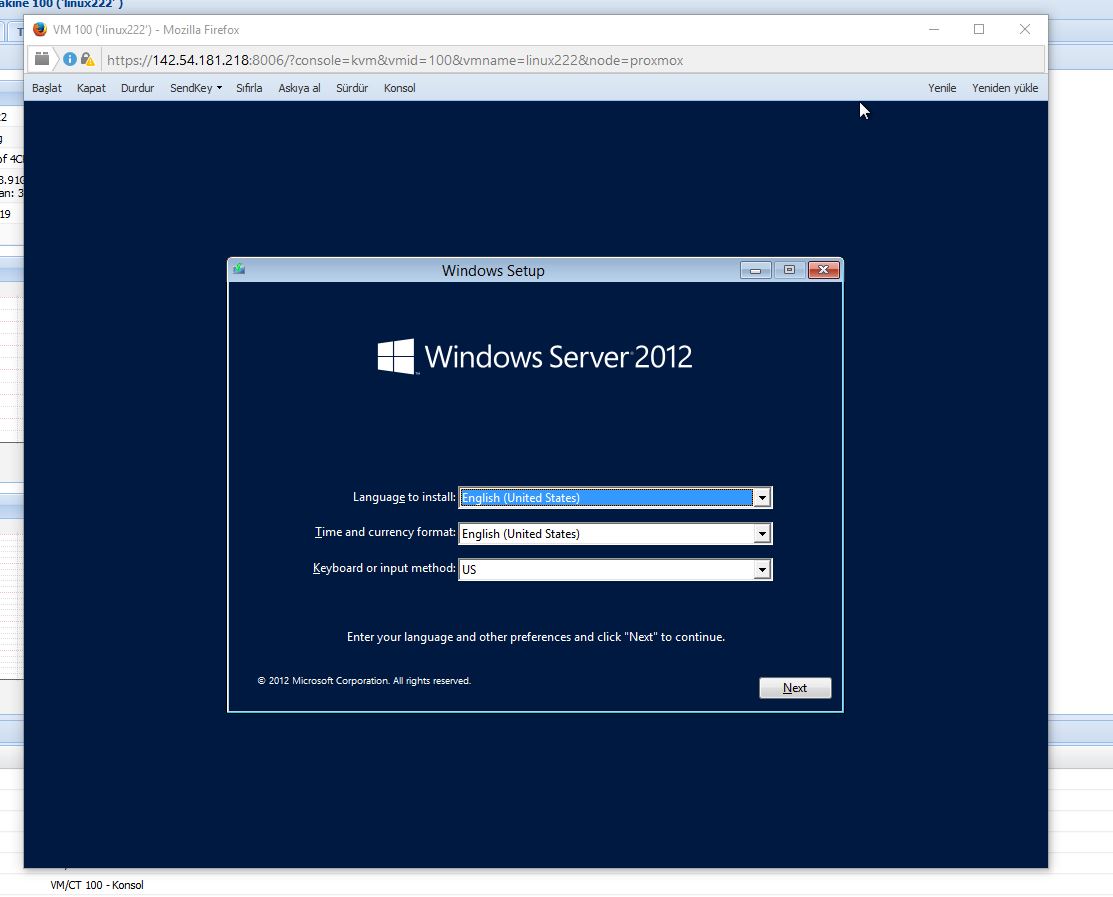
Task: Click the insecure connection padlock warning icon
Action: click(x=87, y=59)
